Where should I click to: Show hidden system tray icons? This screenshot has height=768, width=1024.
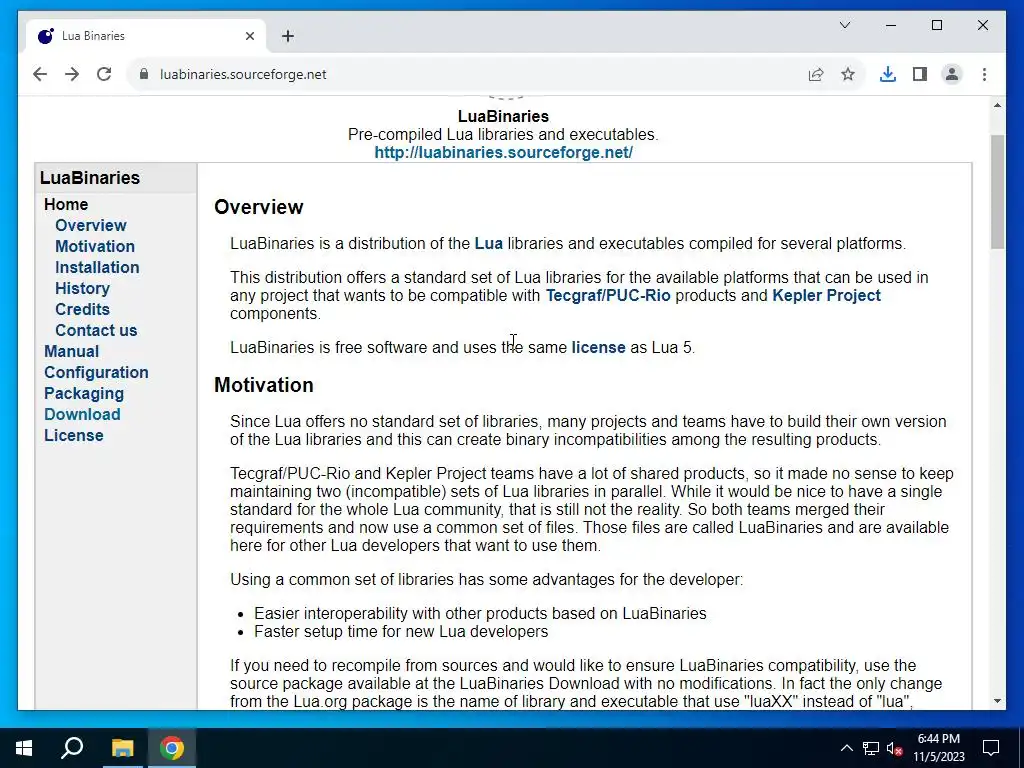point(846,748)
